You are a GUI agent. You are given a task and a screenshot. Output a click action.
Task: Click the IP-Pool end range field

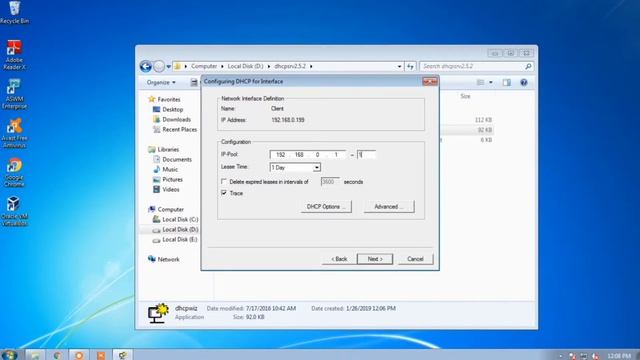366,155
